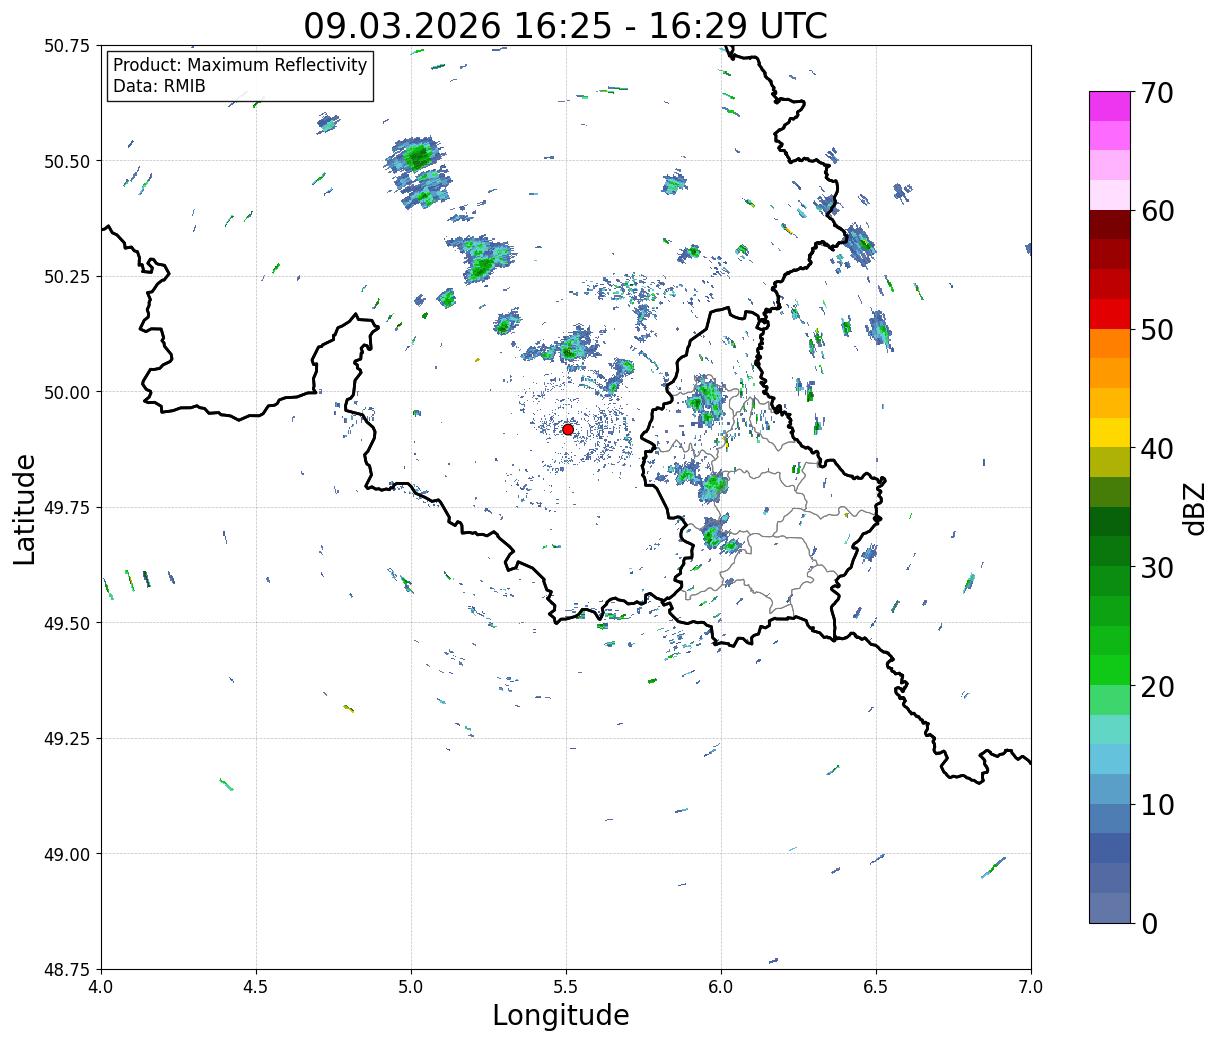Screen dimensions: 1219x1040
Task: Click the colorbar tick label 70
Action: (1156, 93)
